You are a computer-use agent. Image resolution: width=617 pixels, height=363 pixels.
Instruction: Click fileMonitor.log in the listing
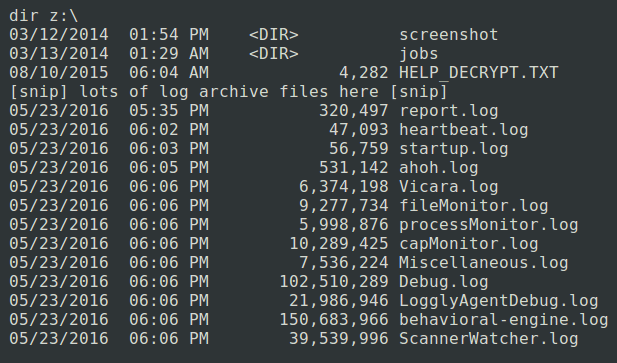(x=474, y=206)
